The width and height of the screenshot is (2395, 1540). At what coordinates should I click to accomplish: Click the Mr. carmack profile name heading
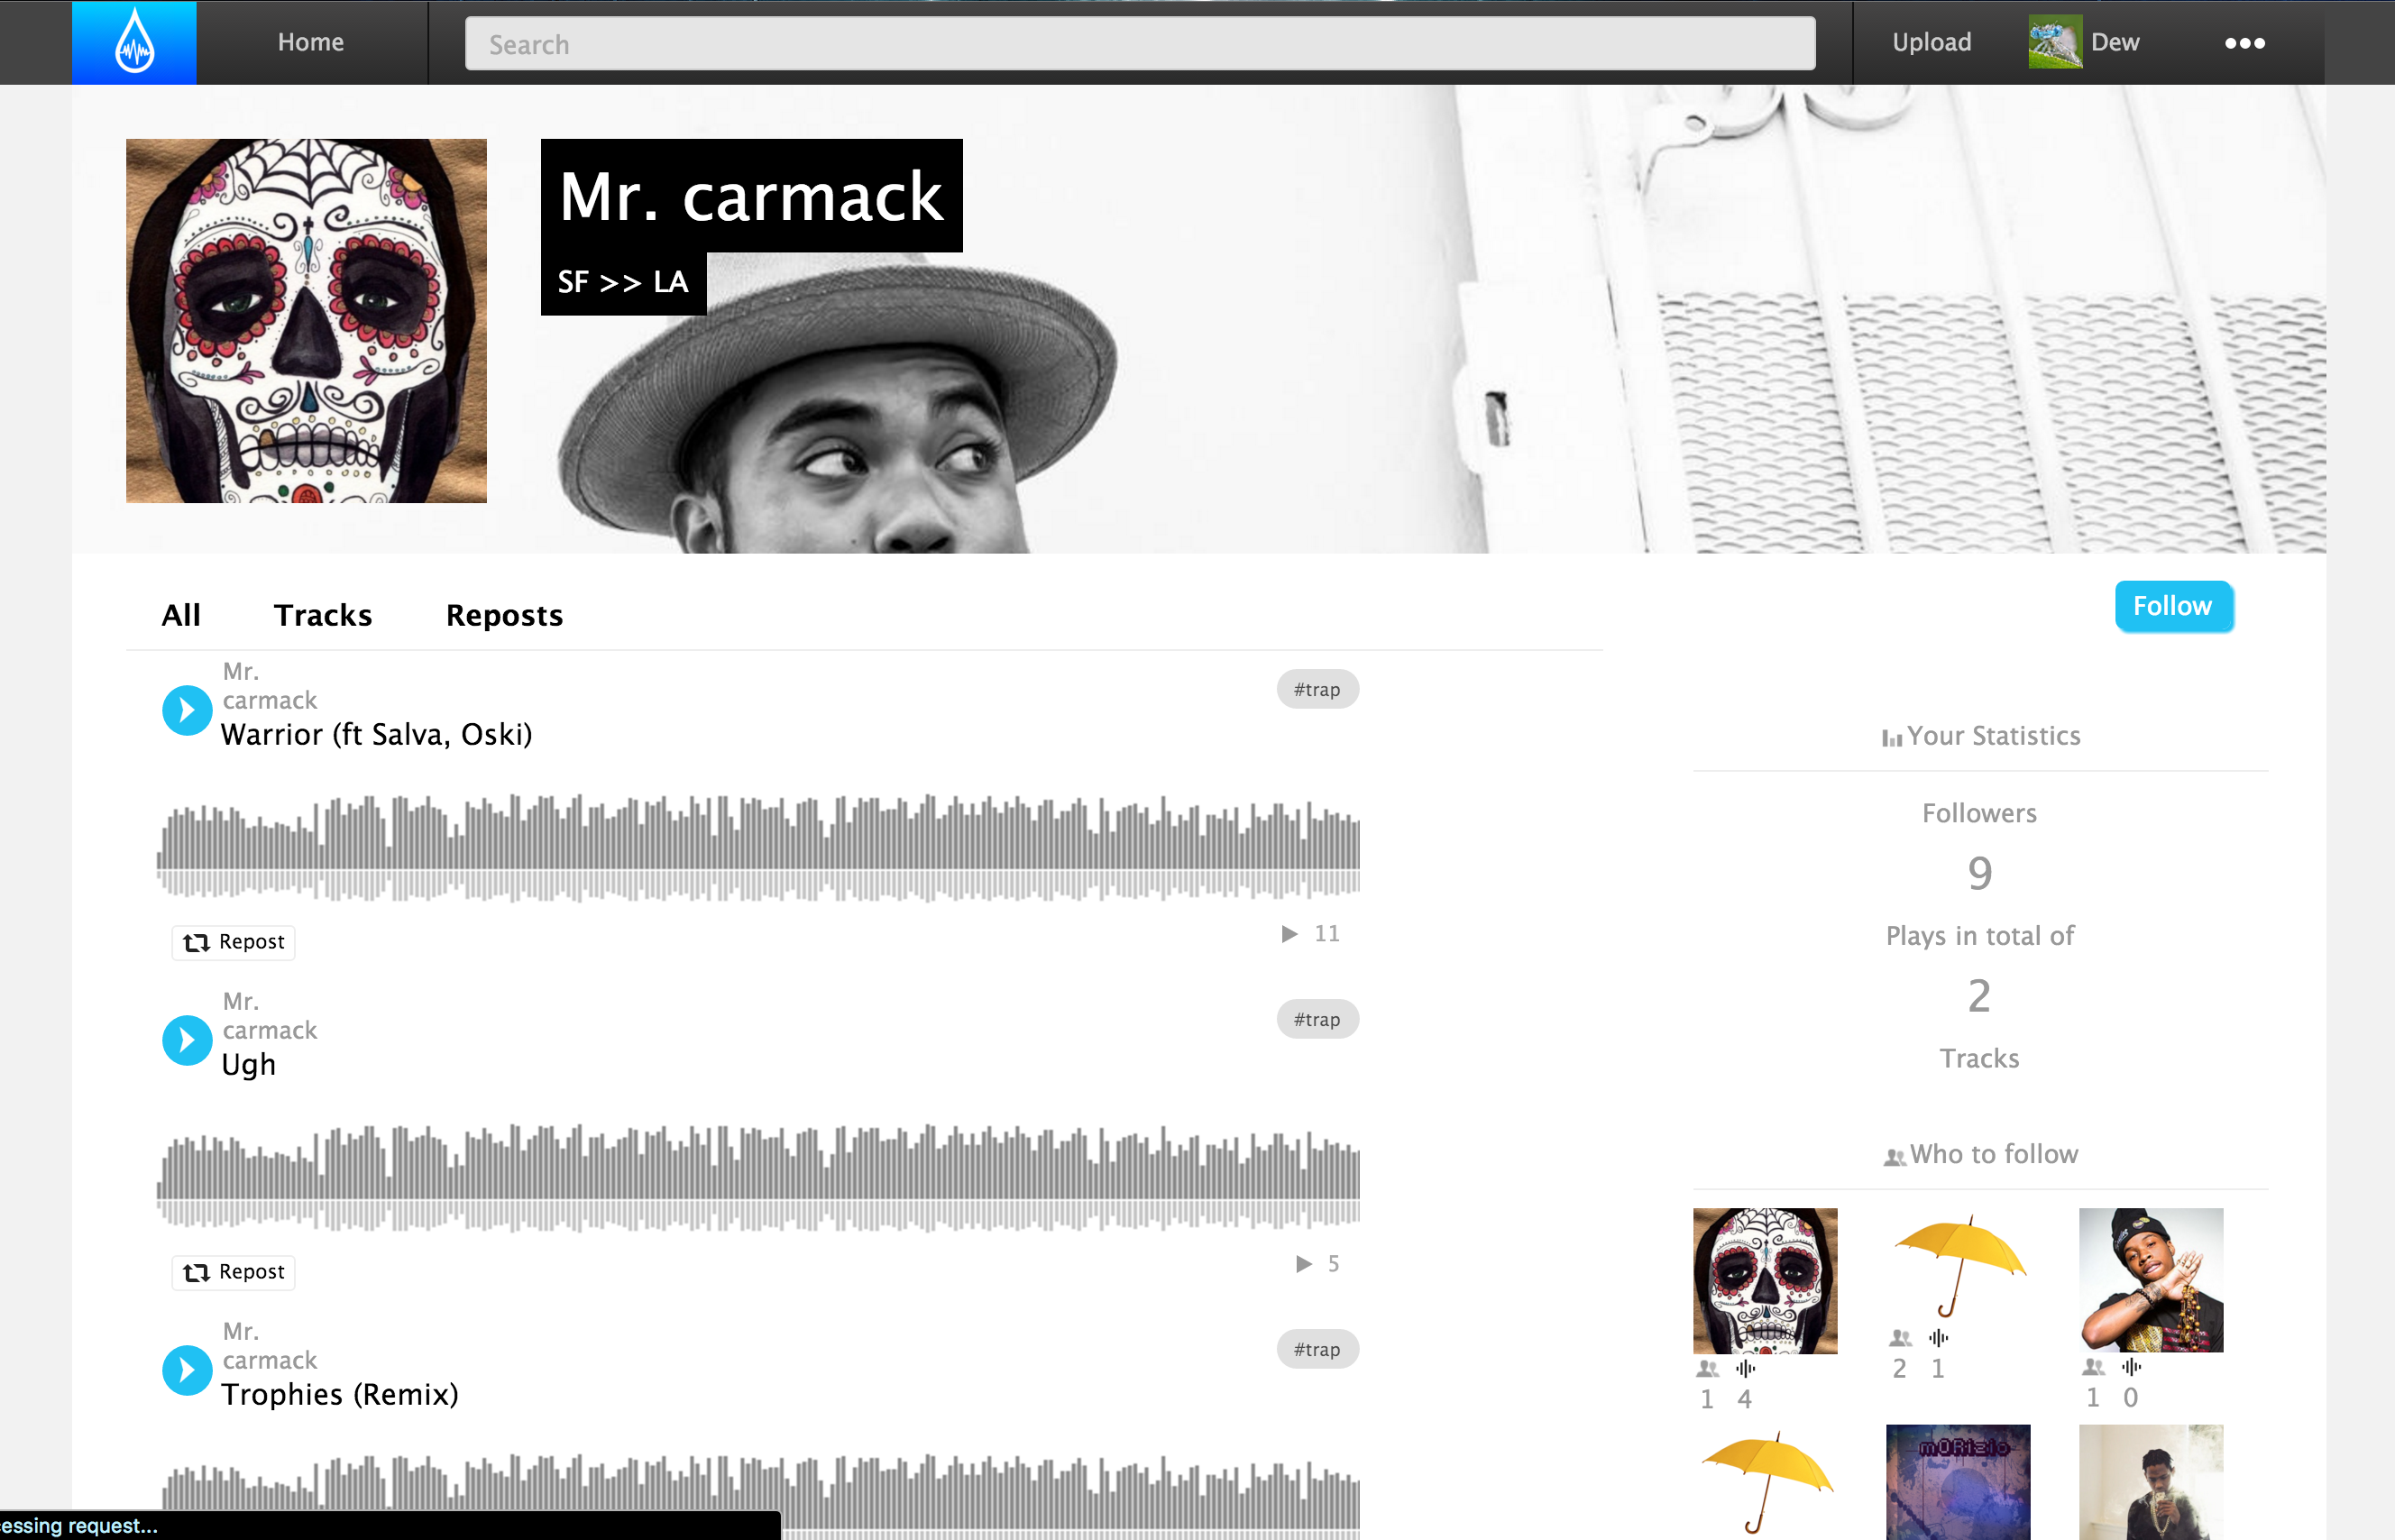click(x=751, y=196)
